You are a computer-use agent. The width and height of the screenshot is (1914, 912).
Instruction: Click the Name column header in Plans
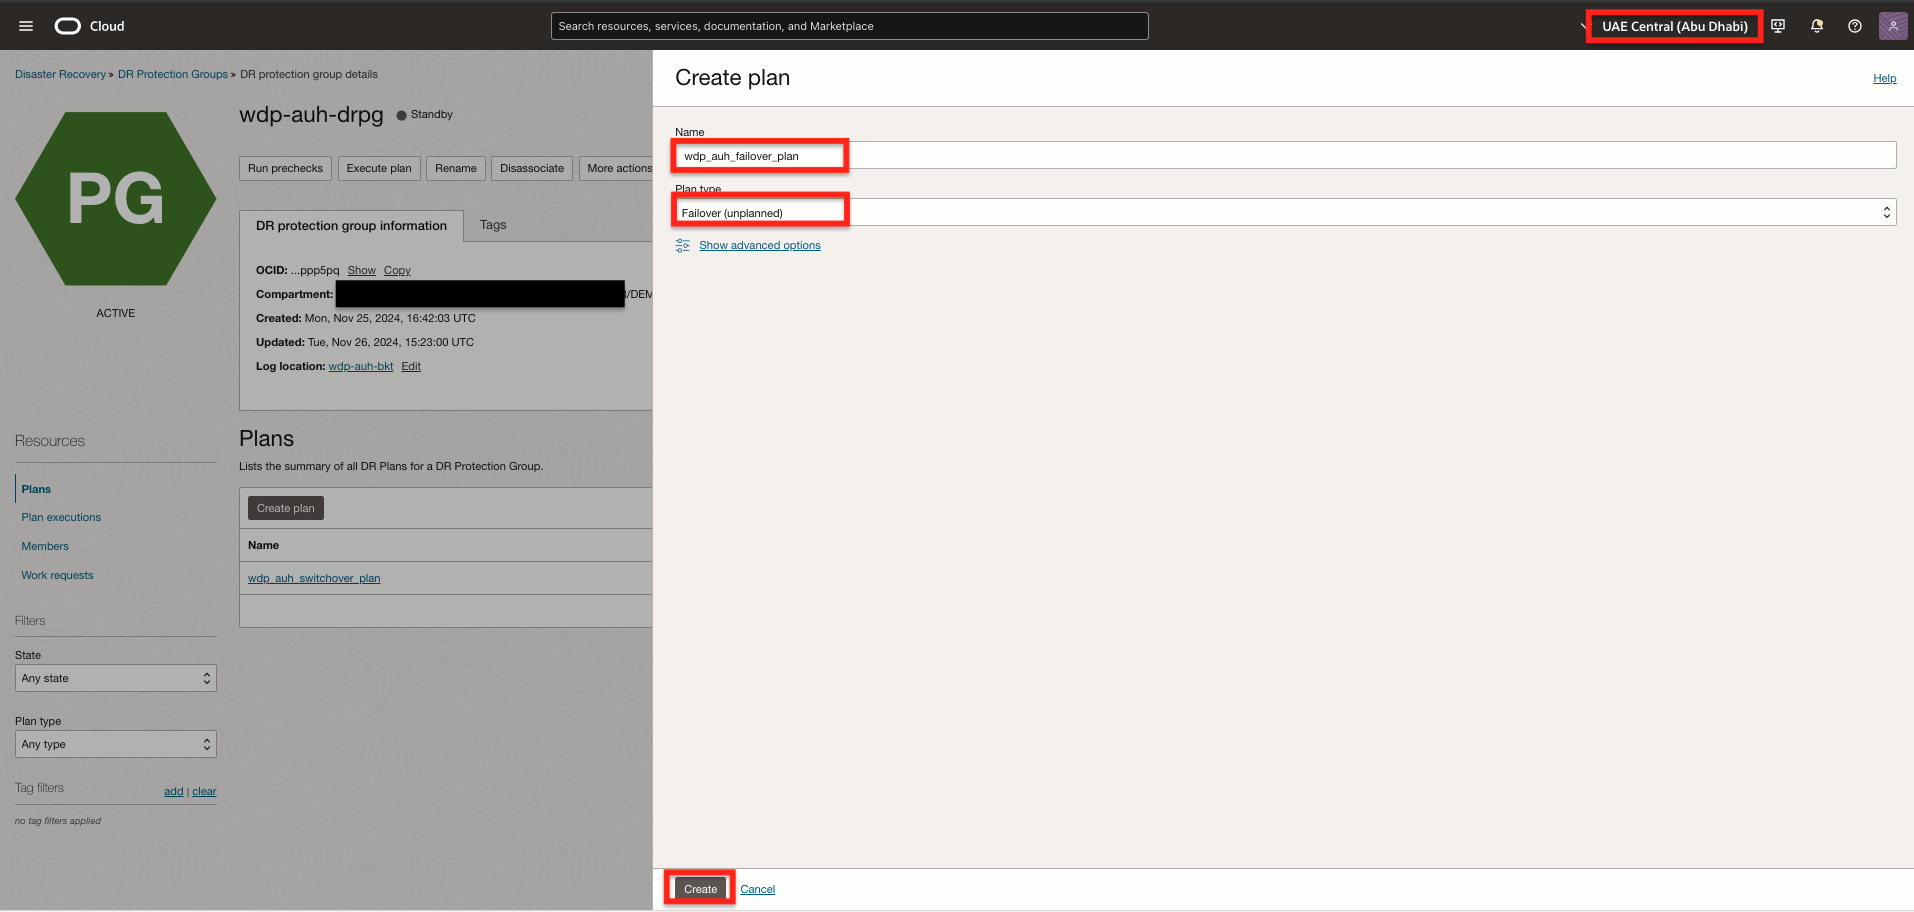tap(264, 545)
